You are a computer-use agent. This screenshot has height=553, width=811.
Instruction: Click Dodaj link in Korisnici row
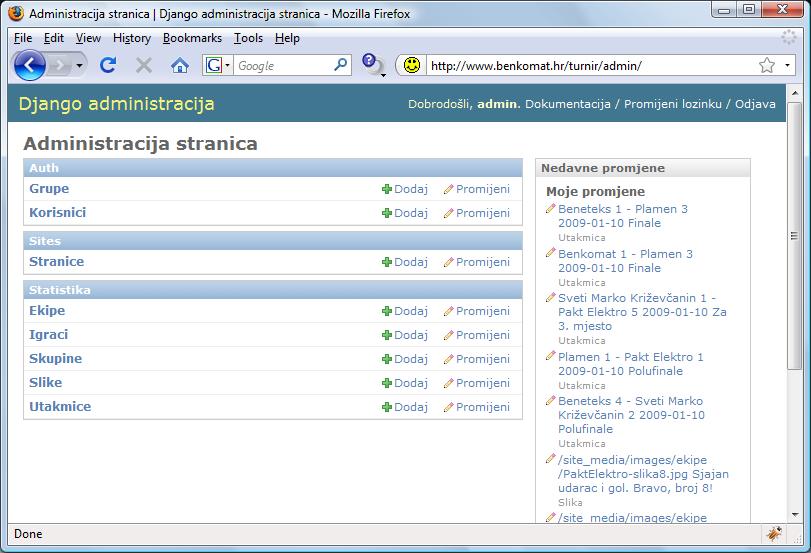coord(411,213)
